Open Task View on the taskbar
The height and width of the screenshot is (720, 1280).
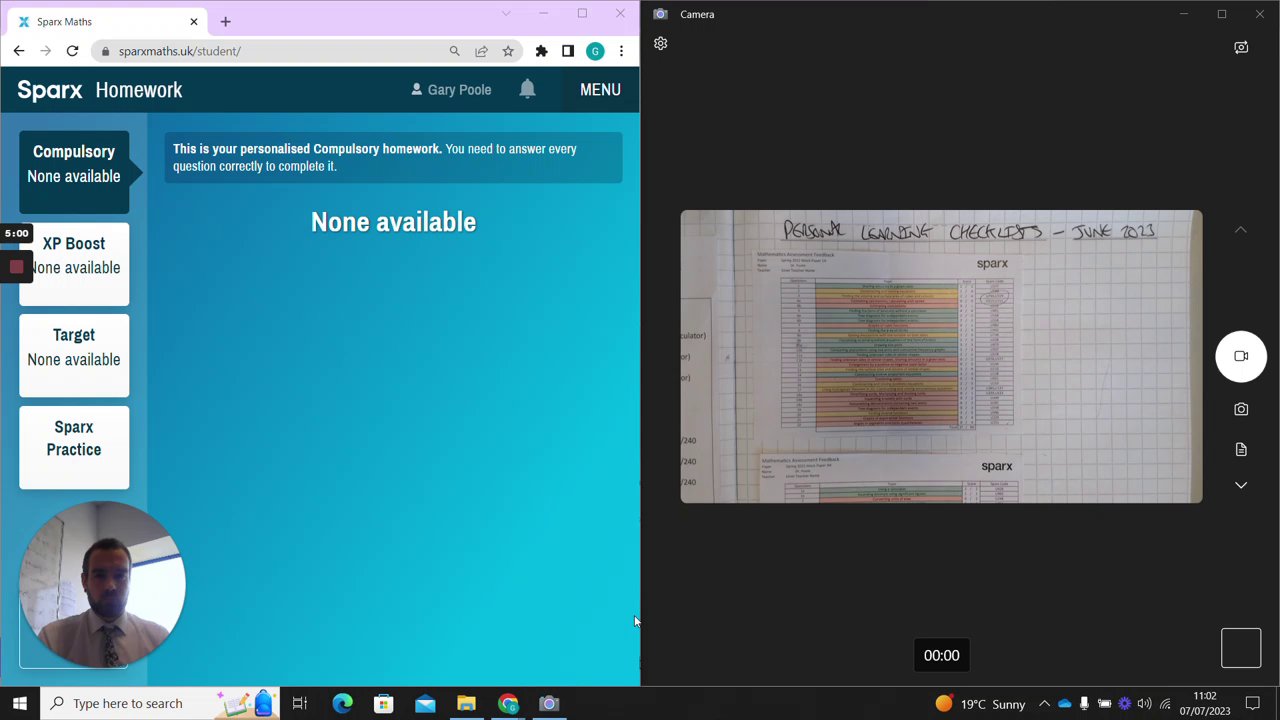(299, 703)
